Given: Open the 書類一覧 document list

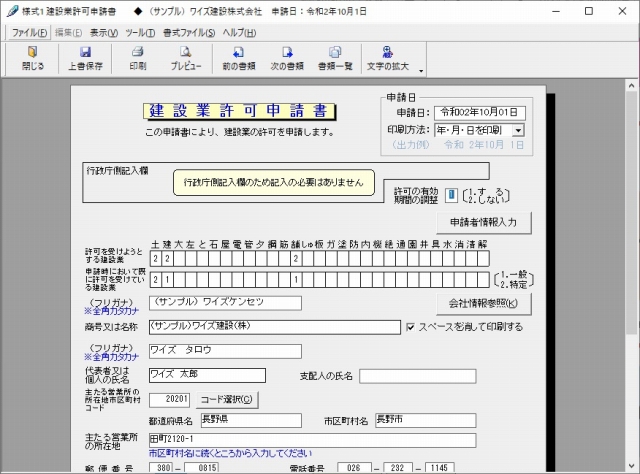Looking at the screenshot, I should click(335, 58).
